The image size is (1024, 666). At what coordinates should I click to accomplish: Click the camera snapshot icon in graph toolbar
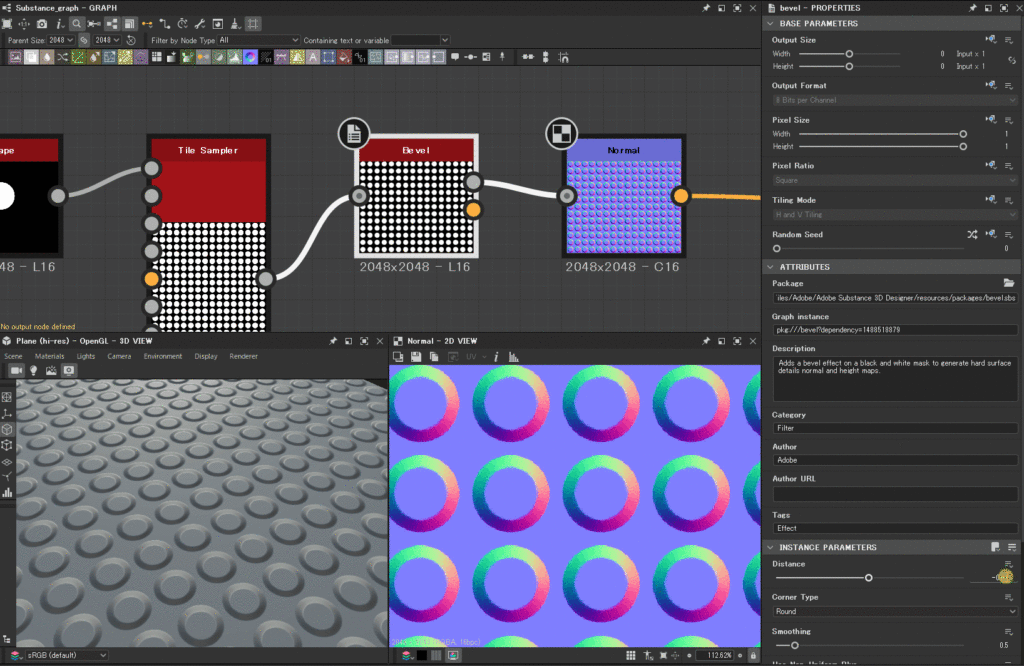coord(42,24)
